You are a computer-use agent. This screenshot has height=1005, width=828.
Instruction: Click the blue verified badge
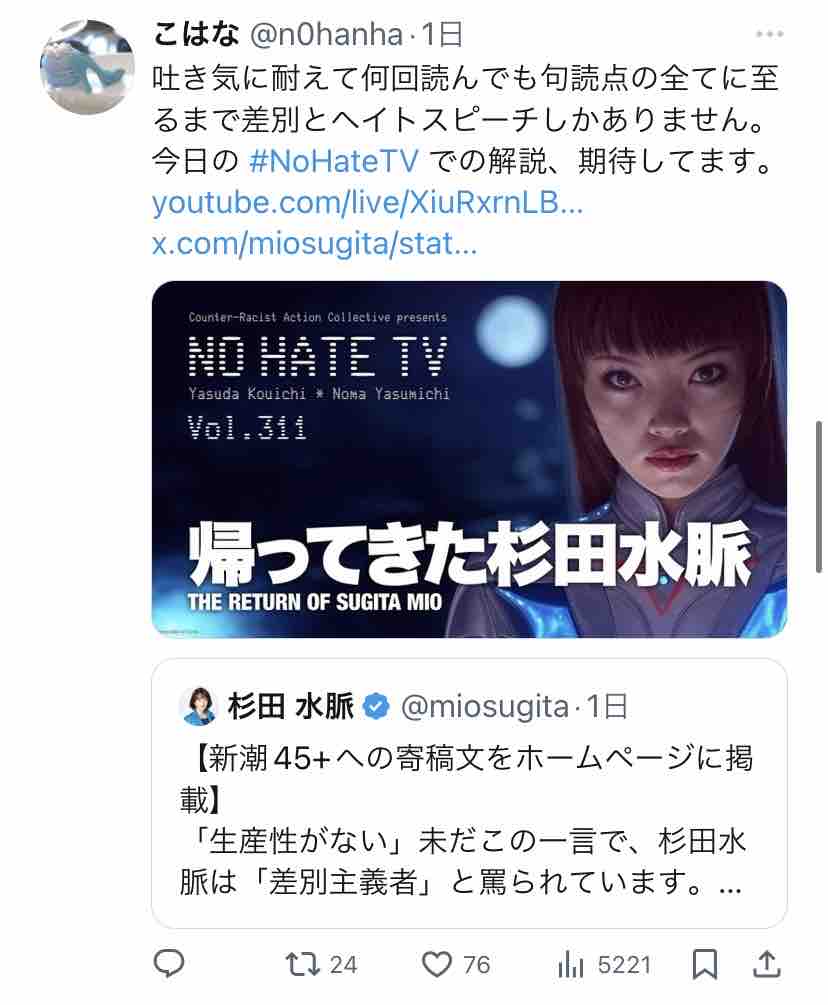(x=376, y=707)
